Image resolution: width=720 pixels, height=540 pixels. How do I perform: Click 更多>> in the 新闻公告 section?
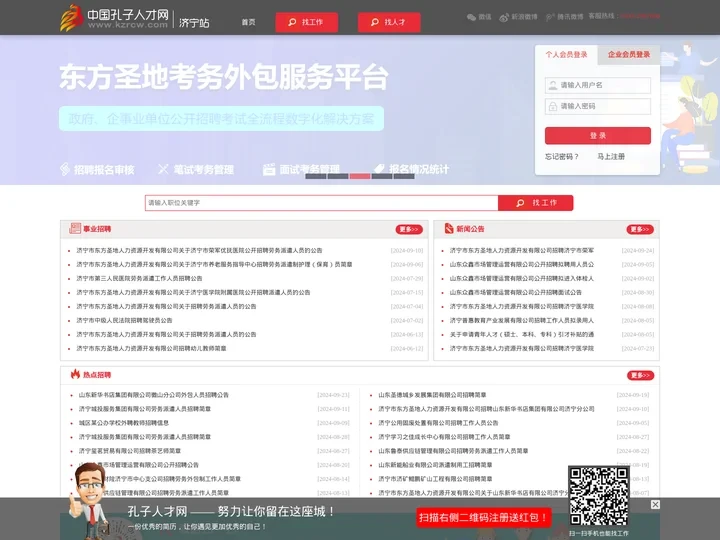click(640, 229)
